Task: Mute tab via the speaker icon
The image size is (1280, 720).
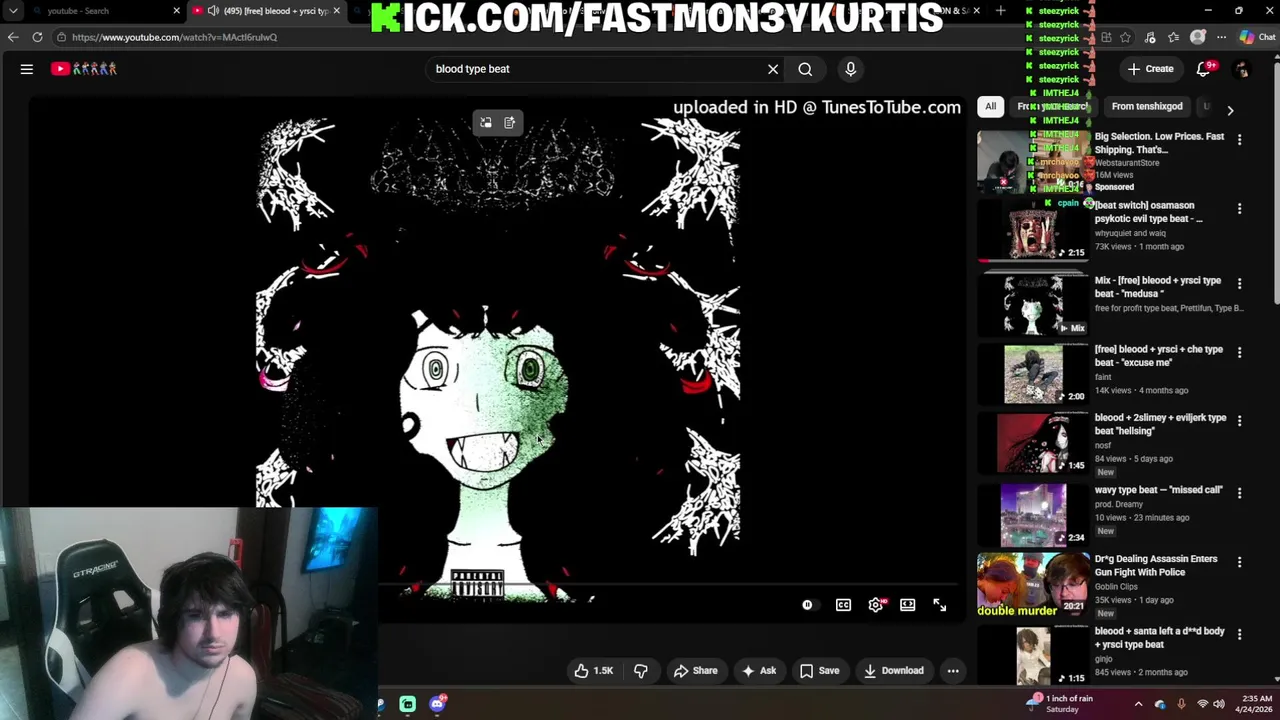Action: point(213,11)
